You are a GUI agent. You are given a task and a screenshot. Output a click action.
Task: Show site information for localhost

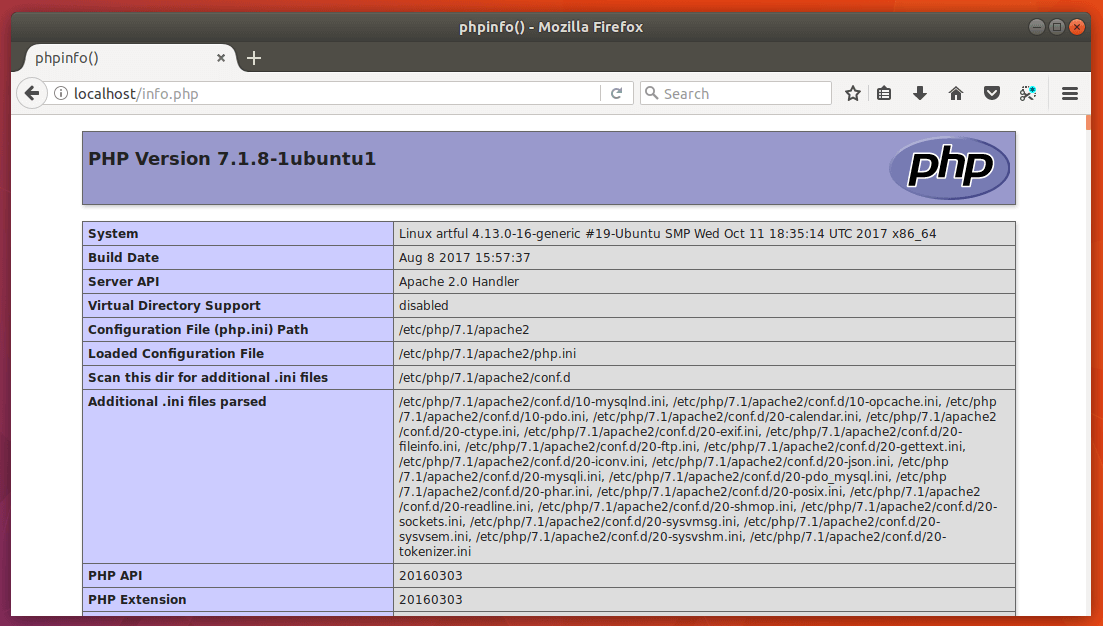pyautogui.click(x=61, y=93)
